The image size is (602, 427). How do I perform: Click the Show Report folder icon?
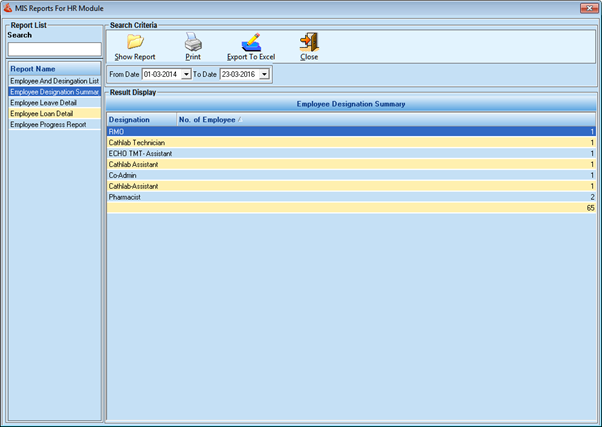[x=135, y=42]
